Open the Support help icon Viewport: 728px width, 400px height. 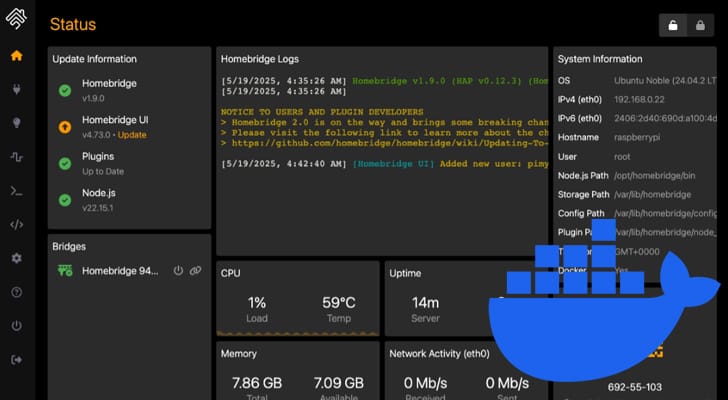(16, 292)
